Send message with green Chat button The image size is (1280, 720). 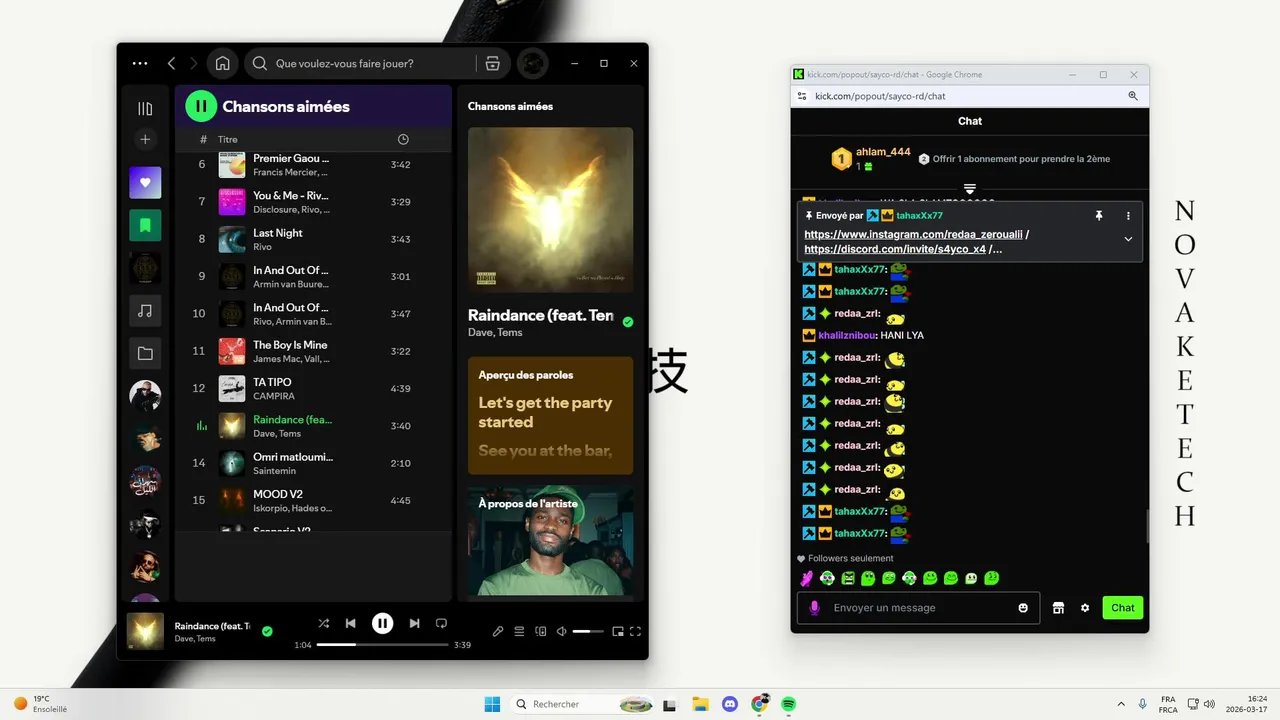(1123, 608)
